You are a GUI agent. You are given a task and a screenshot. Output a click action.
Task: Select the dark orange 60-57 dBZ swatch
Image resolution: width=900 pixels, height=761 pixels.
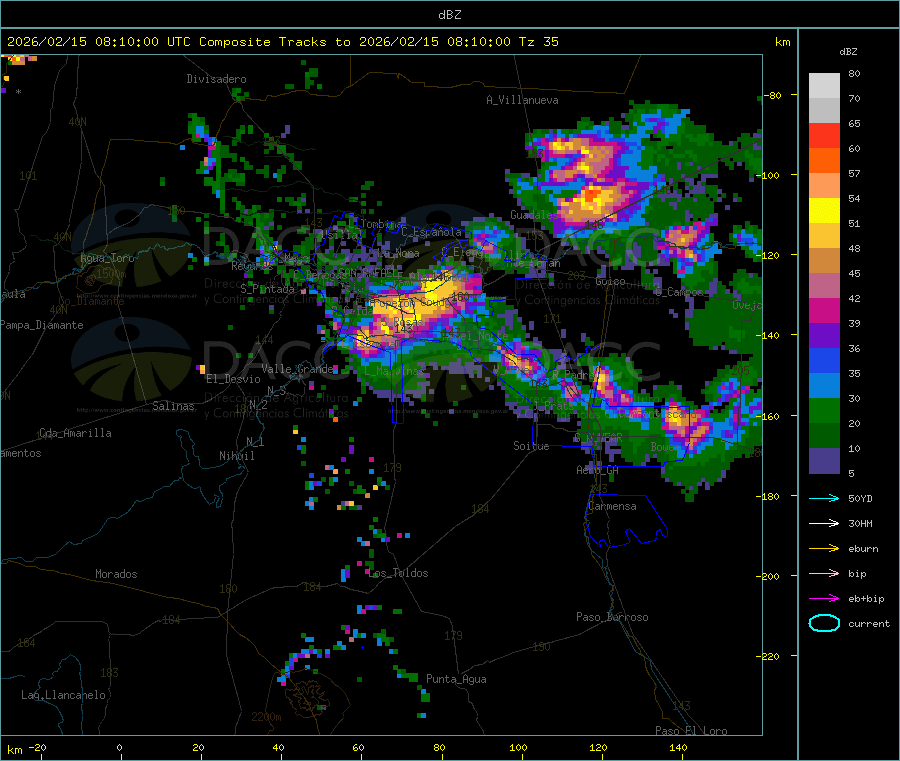pos(824,161)
